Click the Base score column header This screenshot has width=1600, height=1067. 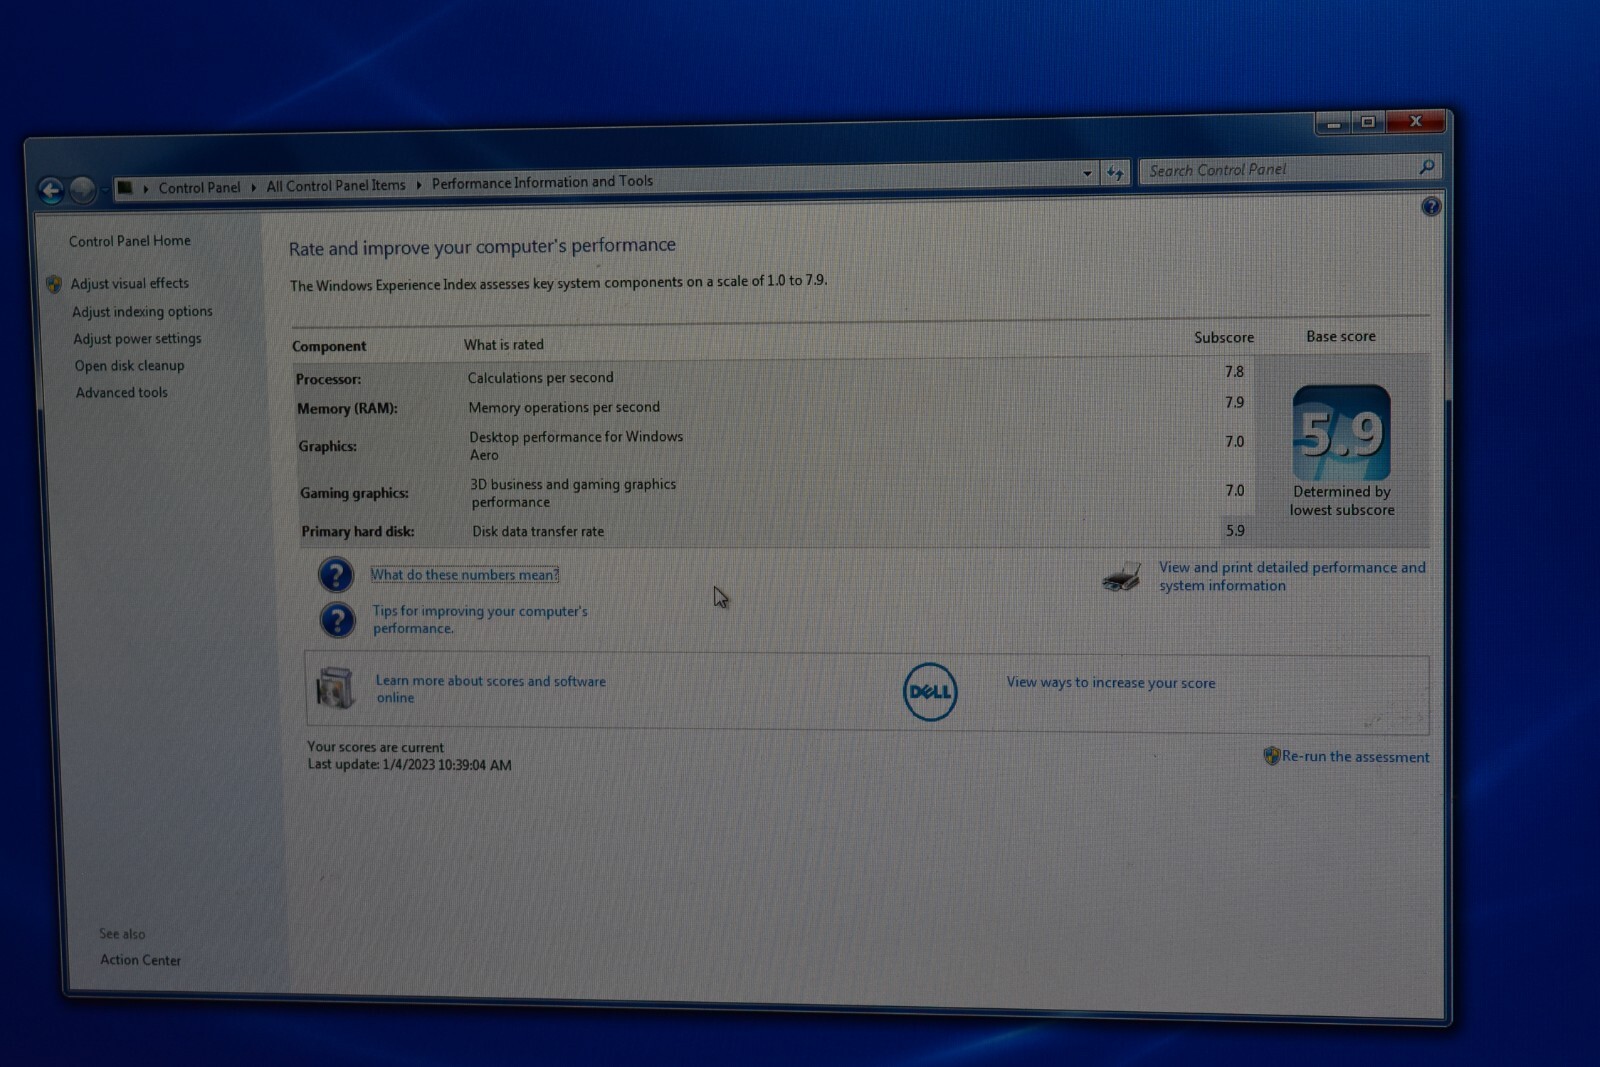tap(1341, 337)
